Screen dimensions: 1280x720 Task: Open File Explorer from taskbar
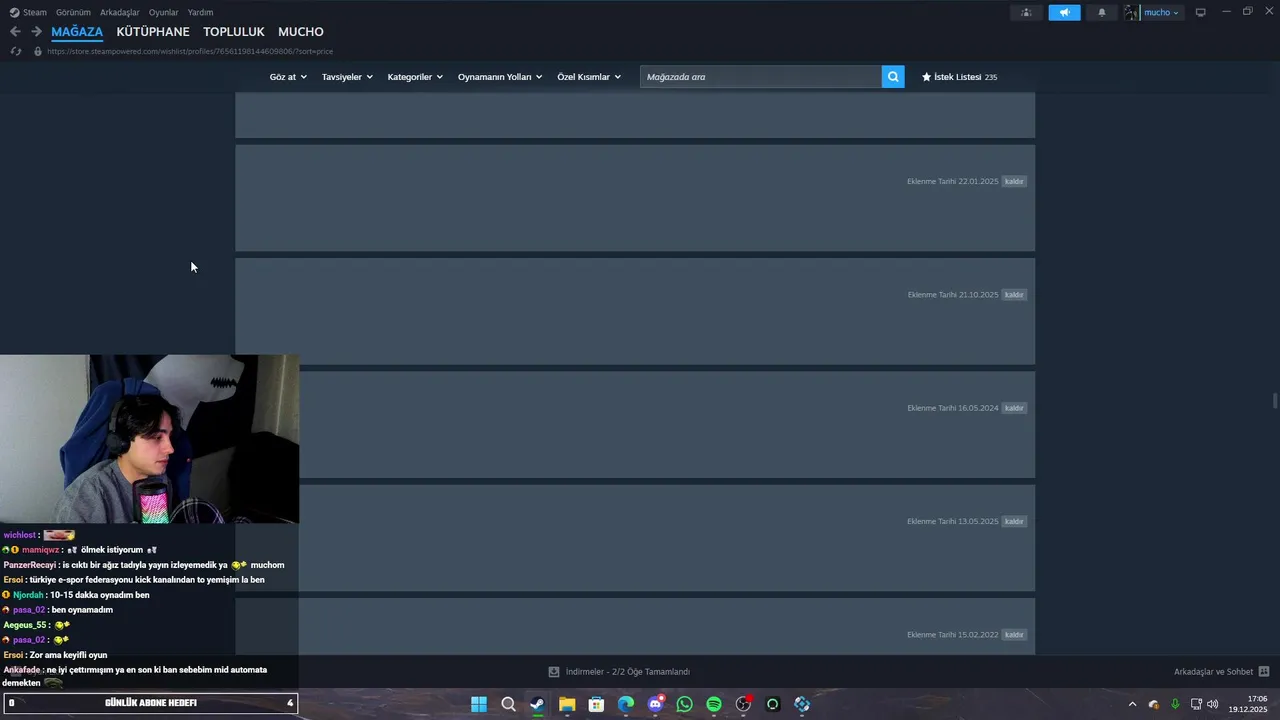pyautogui.click(x=567, y=704)
